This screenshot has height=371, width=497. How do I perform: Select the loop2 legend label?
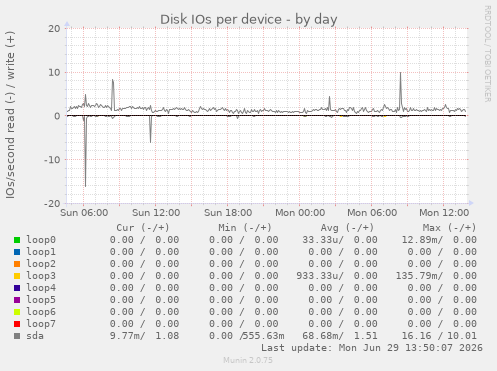click(x=41, y=264)
